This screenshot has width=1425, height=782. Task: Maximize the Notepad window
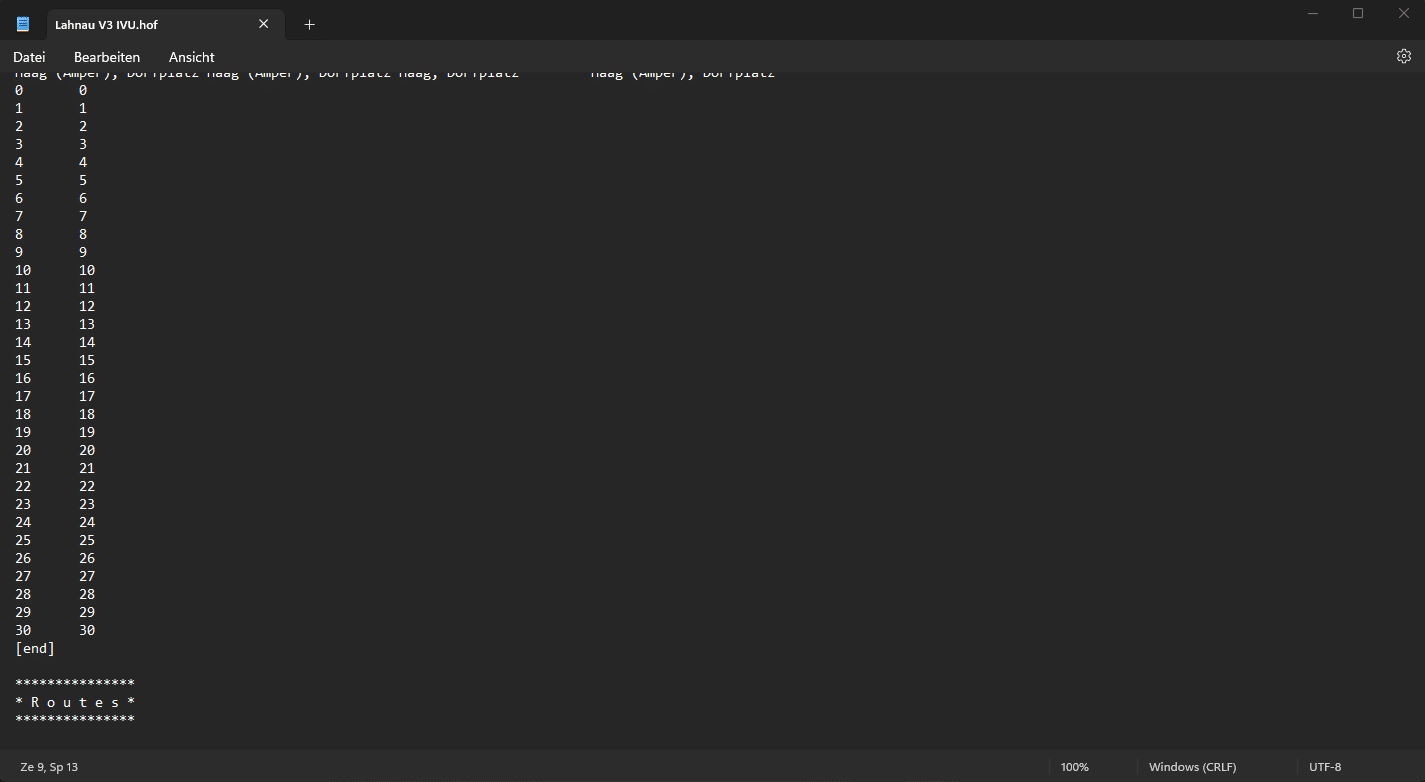tap(1358, 13)
